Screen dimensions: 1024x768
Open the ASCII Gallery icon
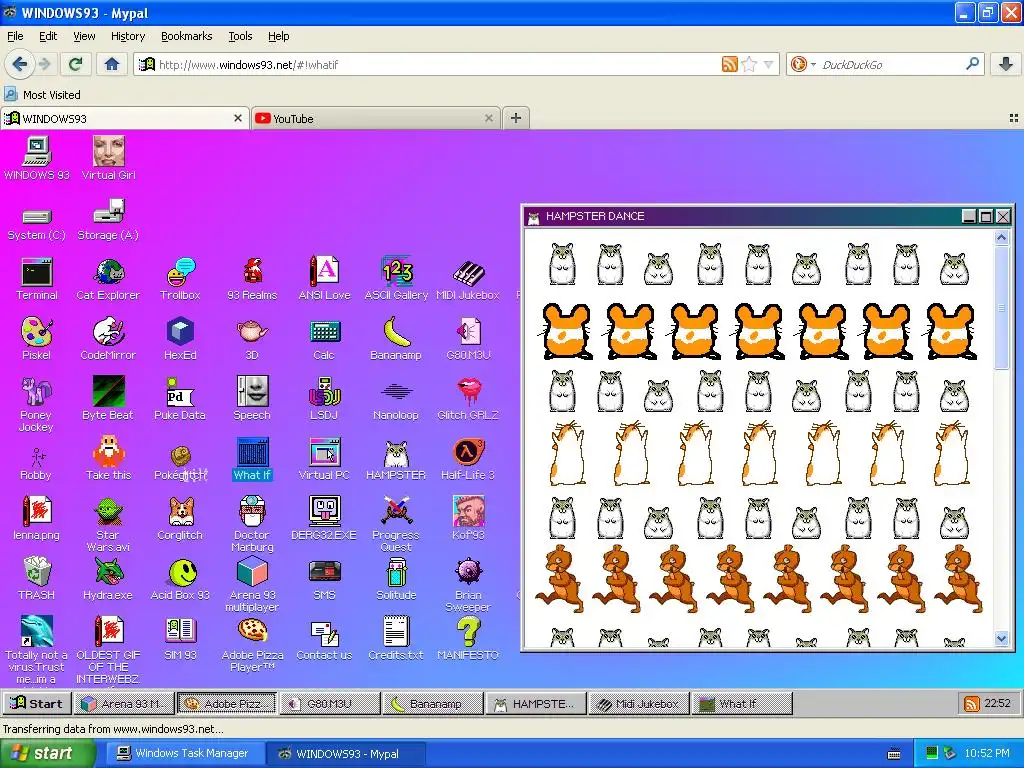click(396, 279)
